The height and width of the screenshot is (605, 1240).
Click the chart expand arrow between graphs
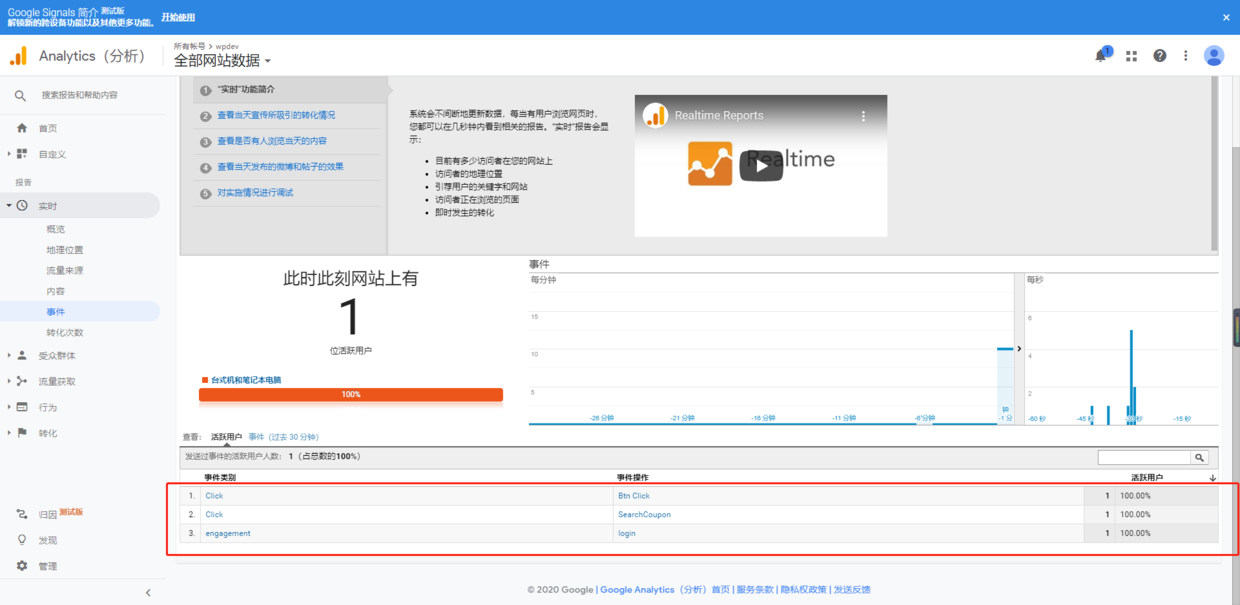(1019, 349)
